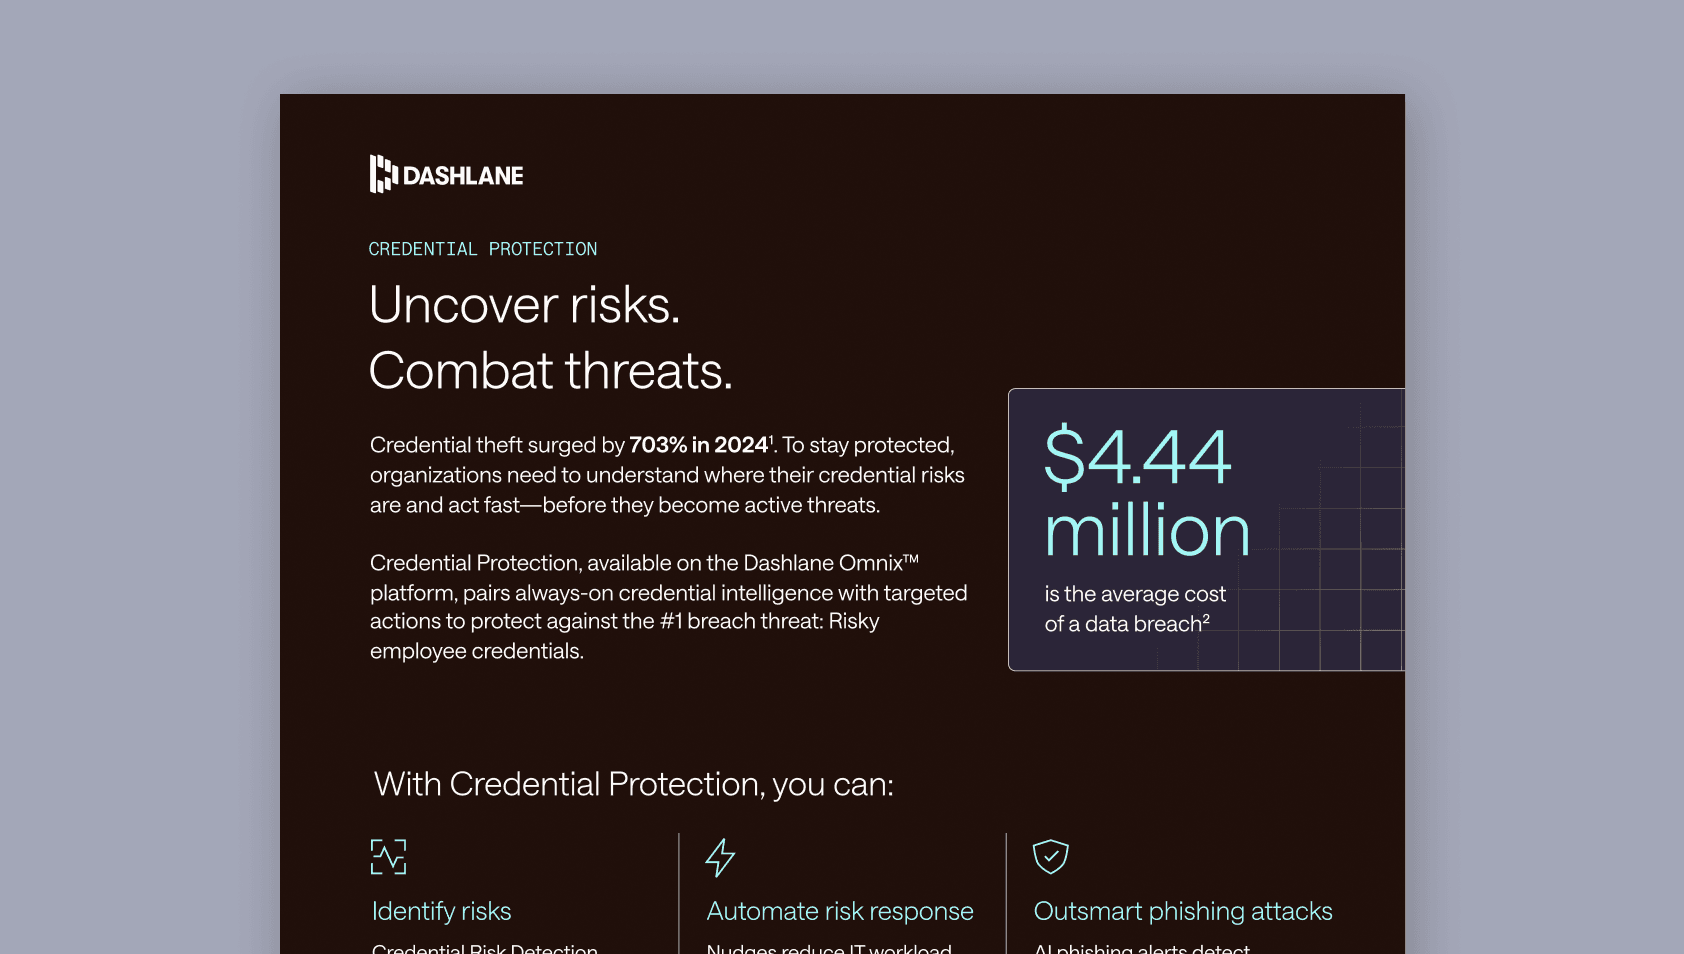Click the bold '703% in 2024' text
Viewport: 1684px width, 954px height.
pyautogui.click(x=698, y=445)
